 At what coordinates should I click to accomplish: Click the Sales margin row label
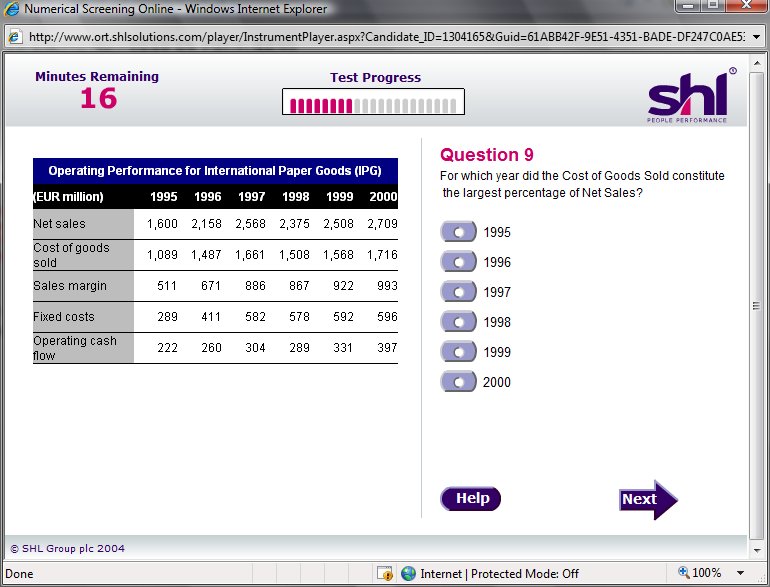[x=70, y=286]
